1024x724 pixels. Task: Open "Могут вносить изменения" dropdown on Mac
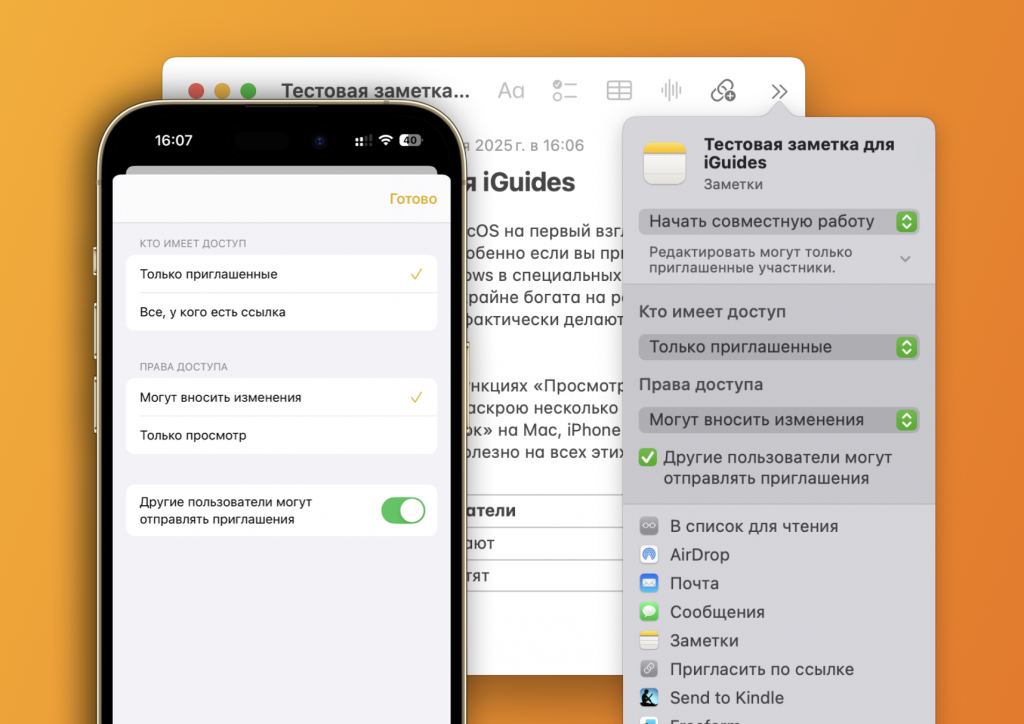[x=778, y=420]
